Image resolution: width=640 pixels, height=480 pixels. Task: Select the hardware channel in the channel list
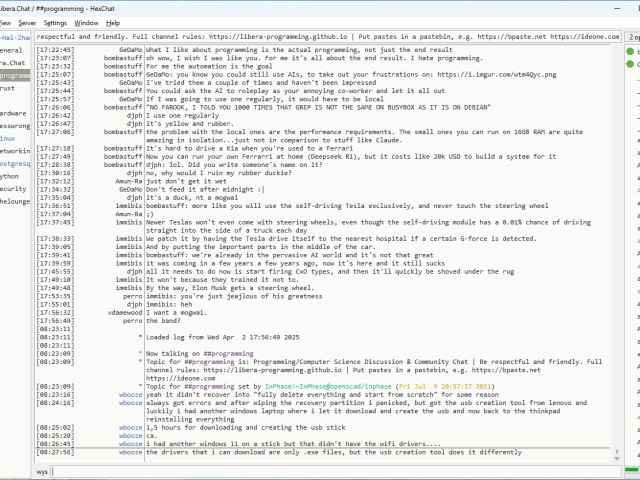pyautogui.click(x=13, y=114)
